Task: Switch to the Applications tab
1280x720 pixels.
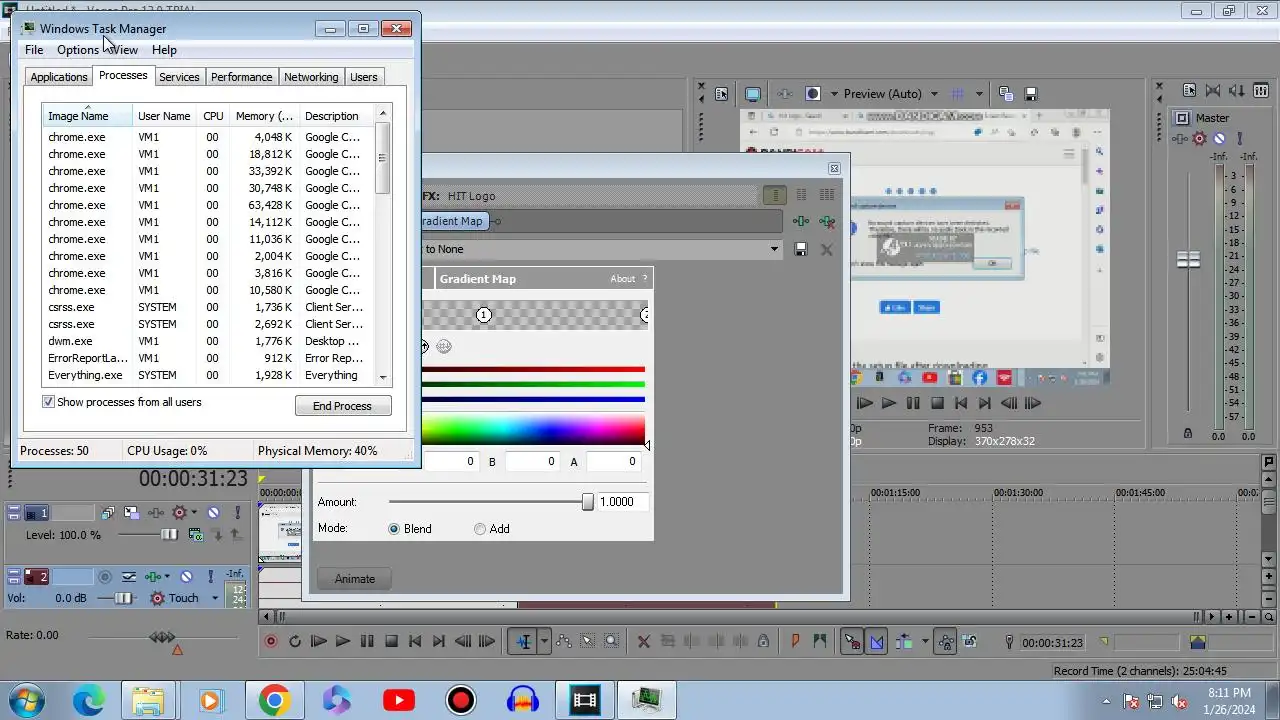Action: 59,77
